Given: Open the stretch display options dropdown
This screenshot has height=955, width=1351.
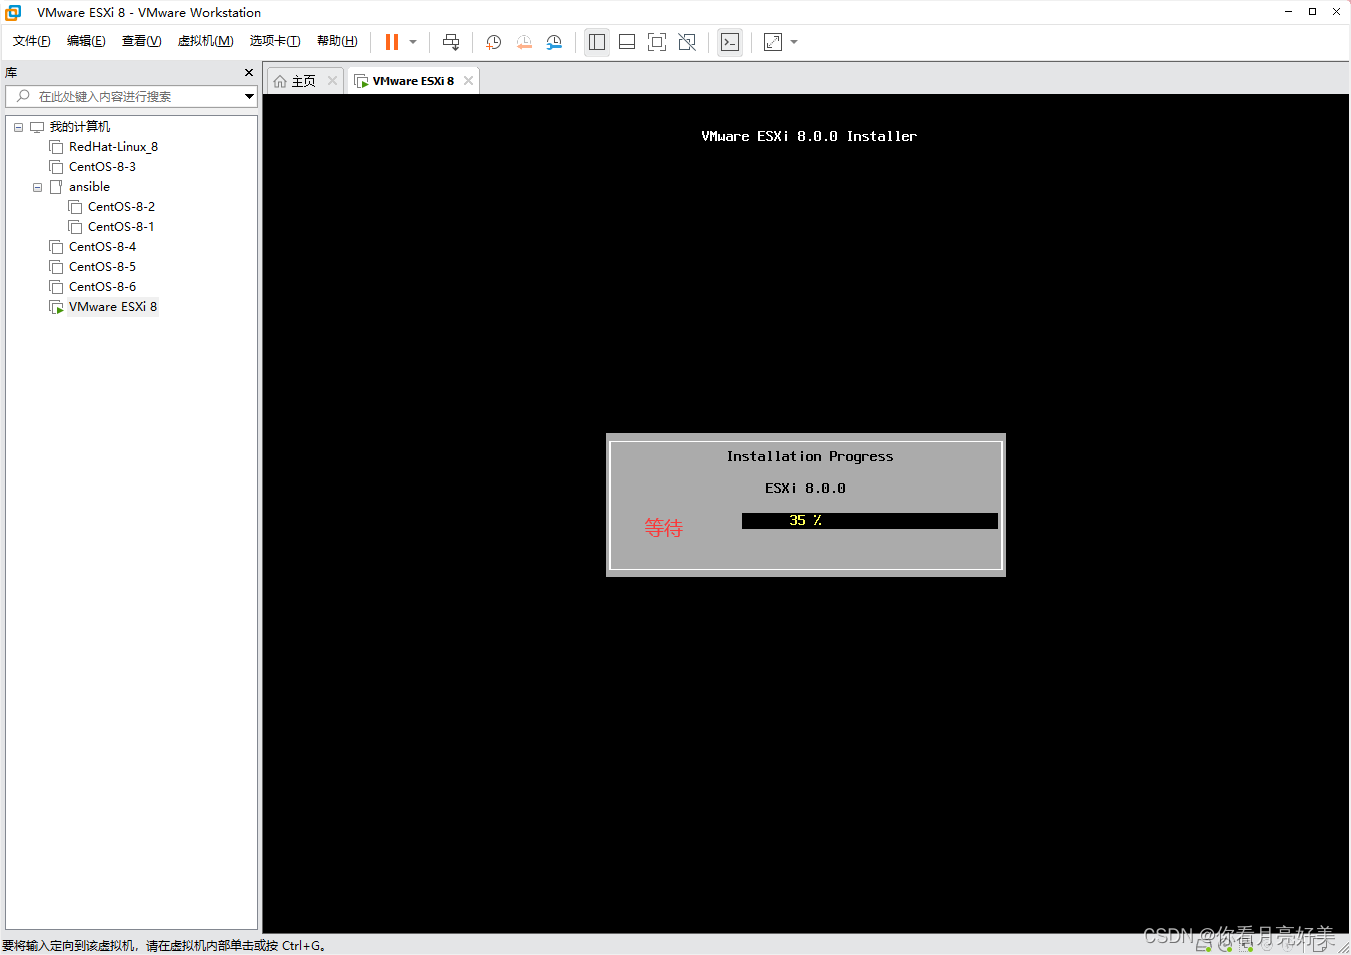Looking at the screenshot, I should coord(794,42).
